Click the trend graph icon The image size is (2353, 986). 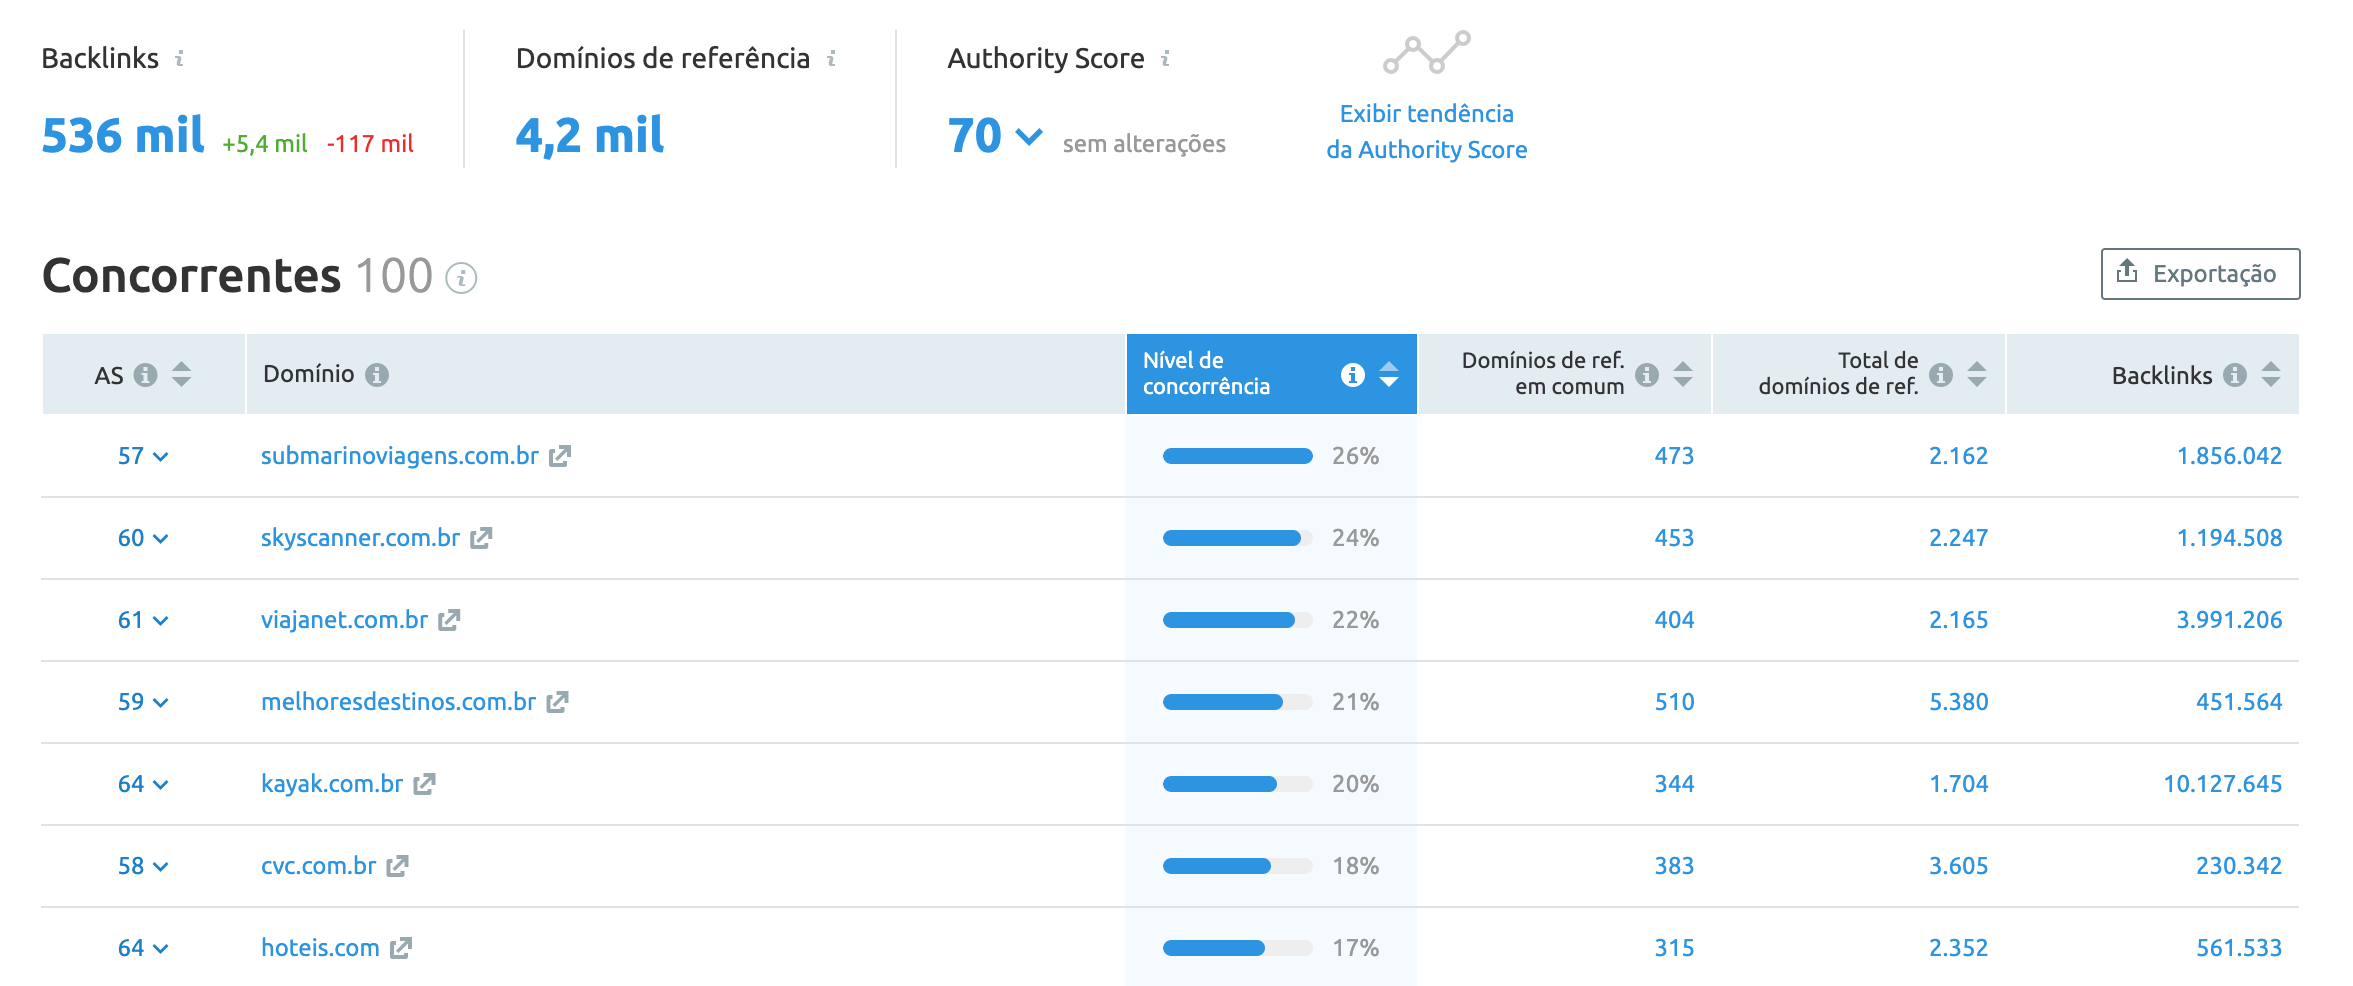[x=1426, y=52]
